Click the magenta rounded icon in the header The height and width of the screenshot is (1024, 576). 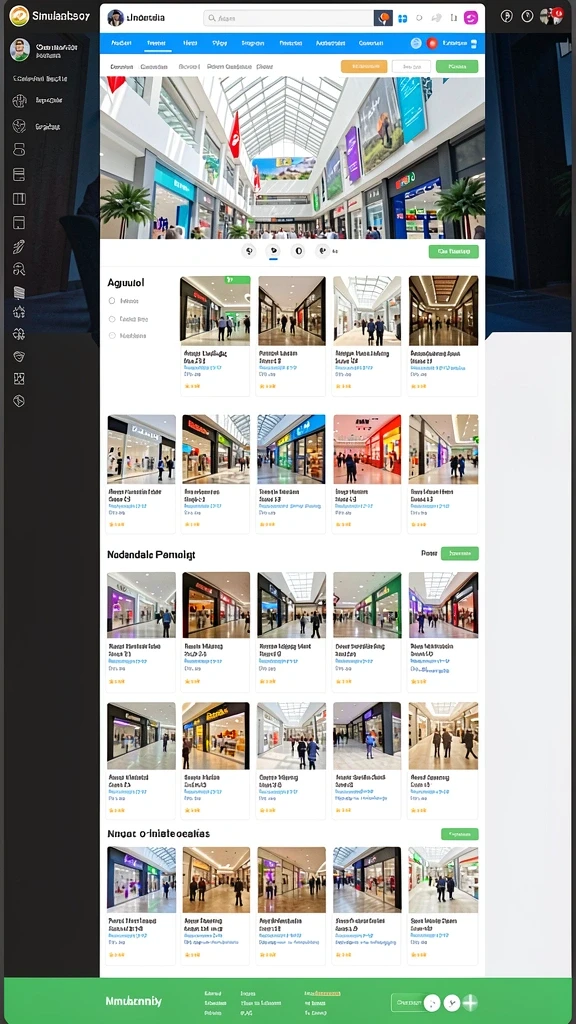coord(471,18)
